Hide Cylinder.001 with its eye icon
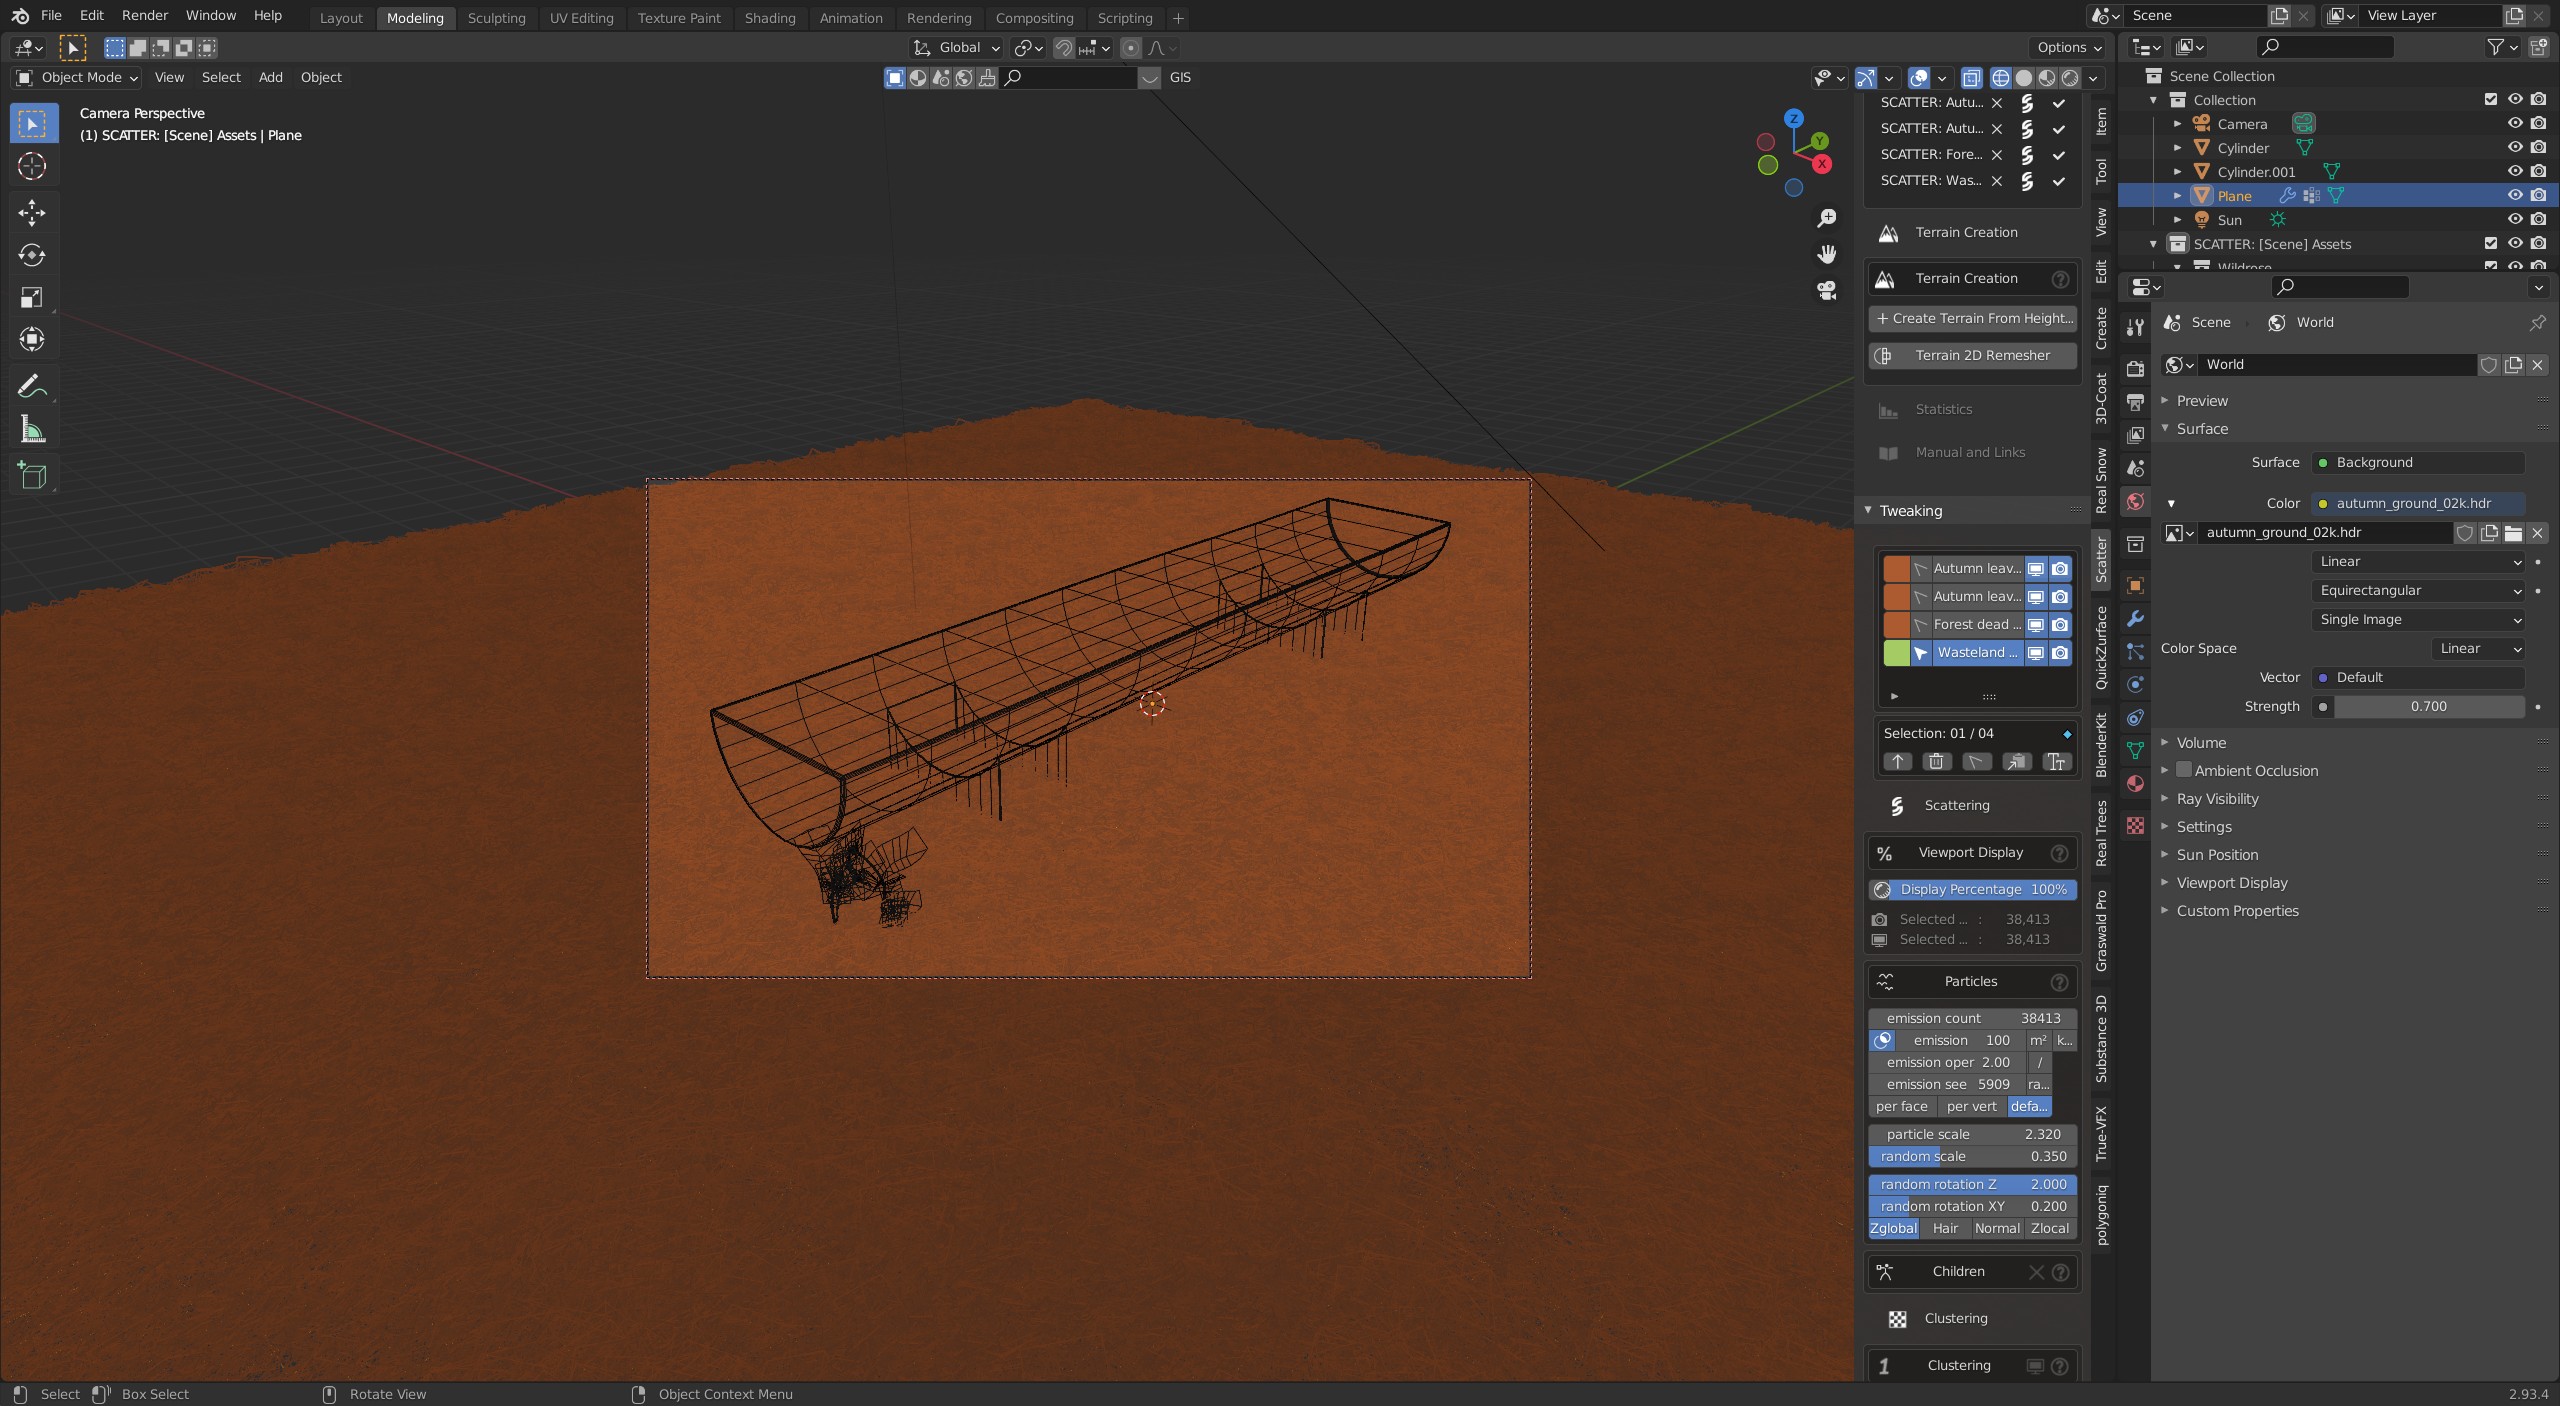The width and height of the screenshot is (2560, 1406). tap(2514, 172)
